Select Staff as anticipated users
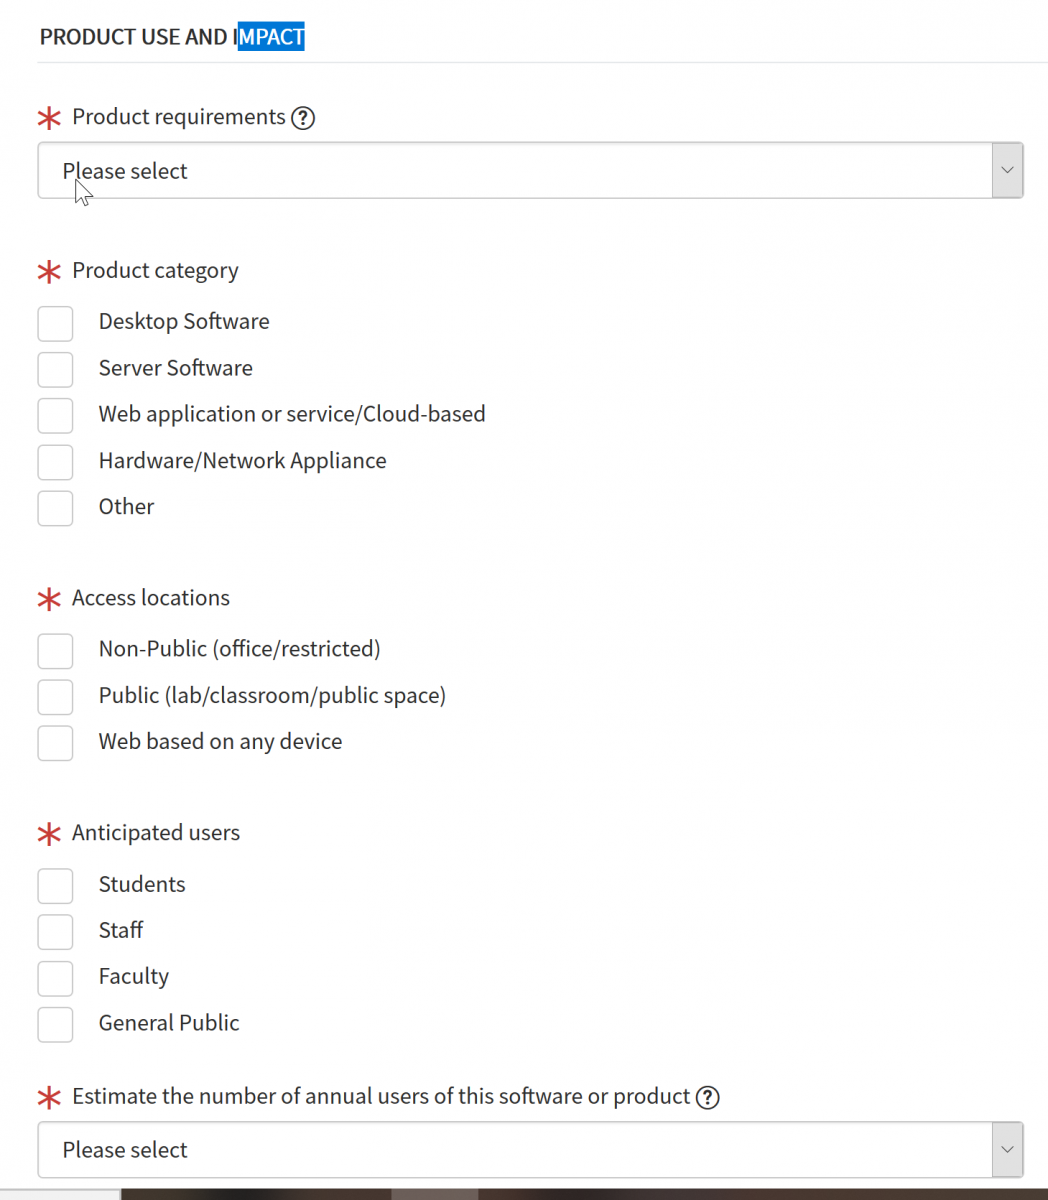The image size is (1048, 1200). pos(56,931)
